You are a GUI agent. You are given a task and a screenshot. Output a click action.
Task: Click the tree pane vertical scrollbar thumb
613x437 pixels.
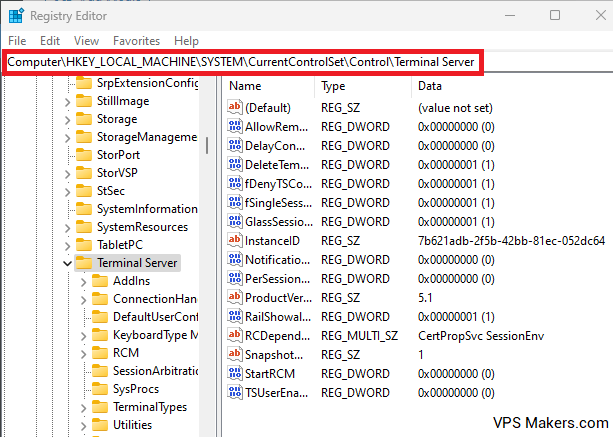click(x=207, y=145)
